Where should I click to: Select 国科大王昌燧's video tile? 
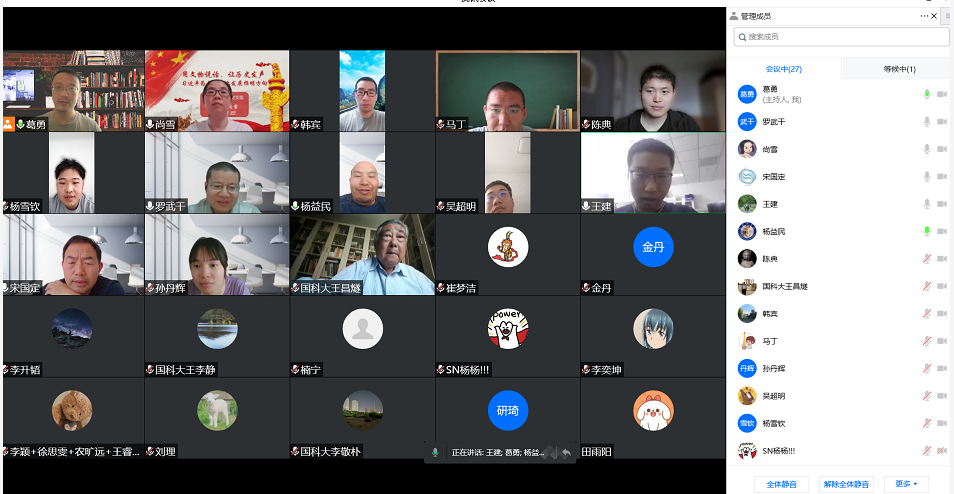tap(363, 254)
